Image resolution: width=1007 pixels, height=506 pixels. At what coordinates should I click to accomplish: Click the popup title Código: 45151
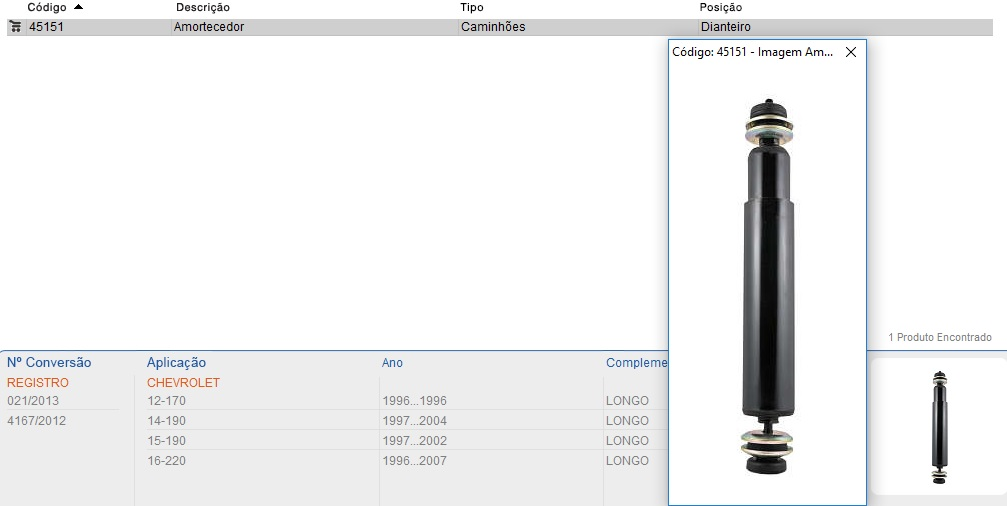click(x=752, y=53)
